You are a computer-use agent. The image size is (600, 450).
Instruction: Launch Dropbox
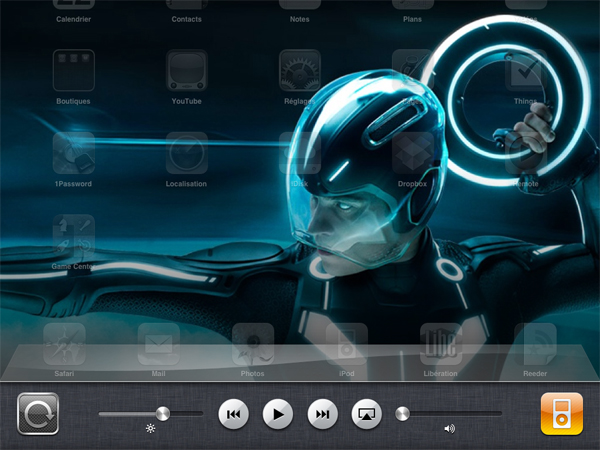click(x=412, y=153)
